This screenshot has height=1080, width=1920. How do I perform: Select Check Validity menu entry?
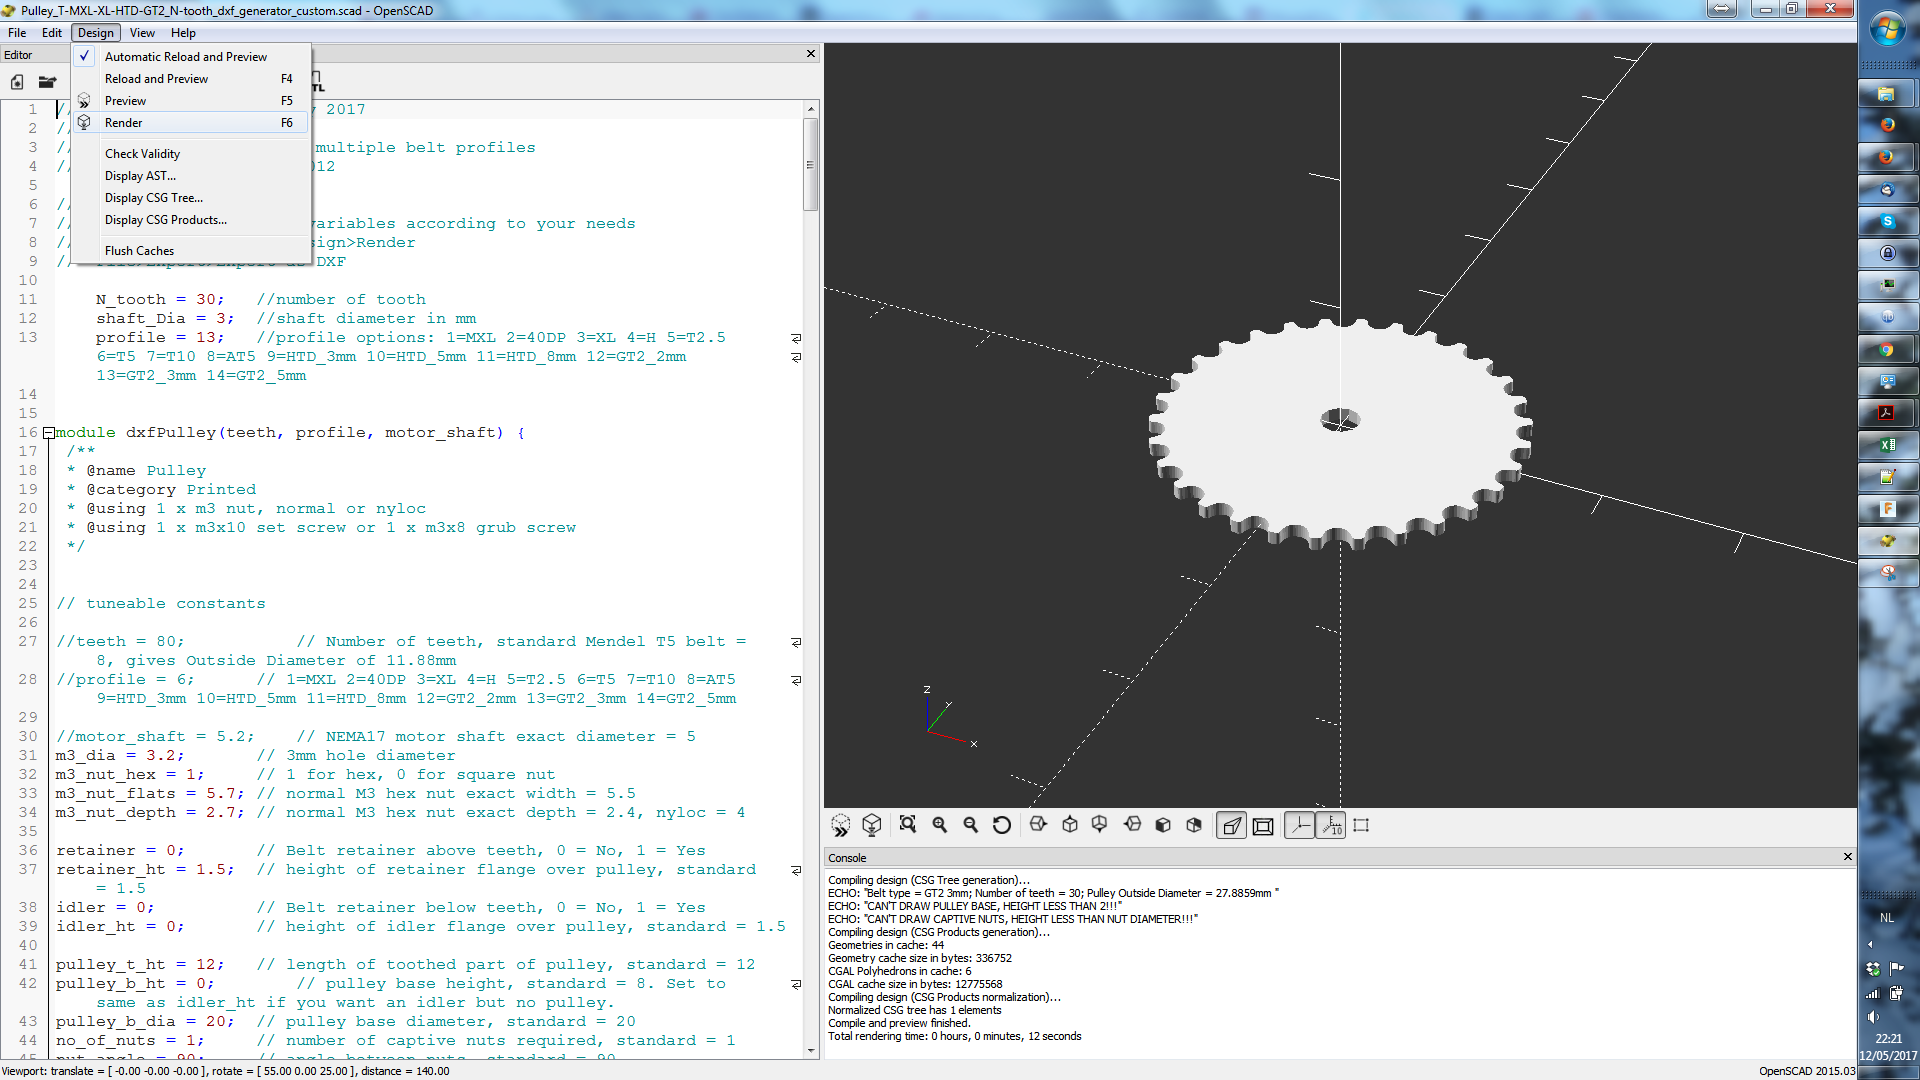(190, 154)
